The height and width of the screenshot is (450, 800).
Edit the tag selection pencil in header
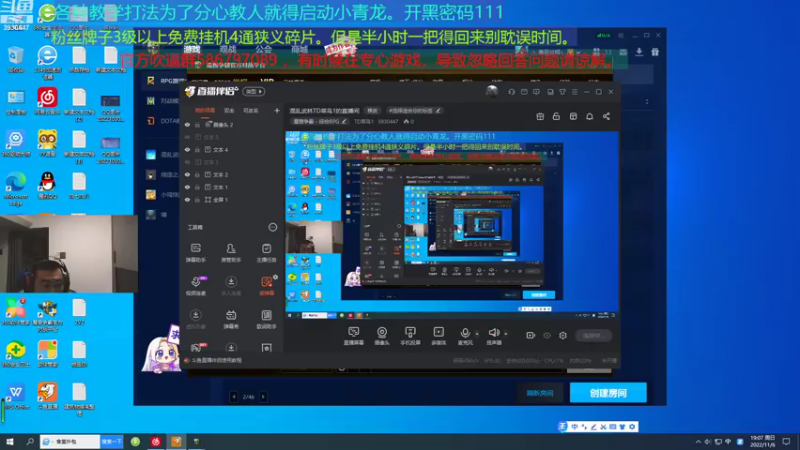(438, 111)
